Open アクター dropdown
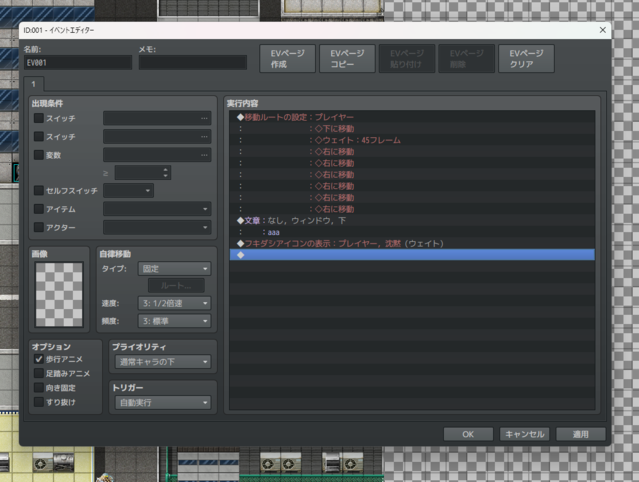The height and width of the screenshot is (482, 639). (157, 227)
